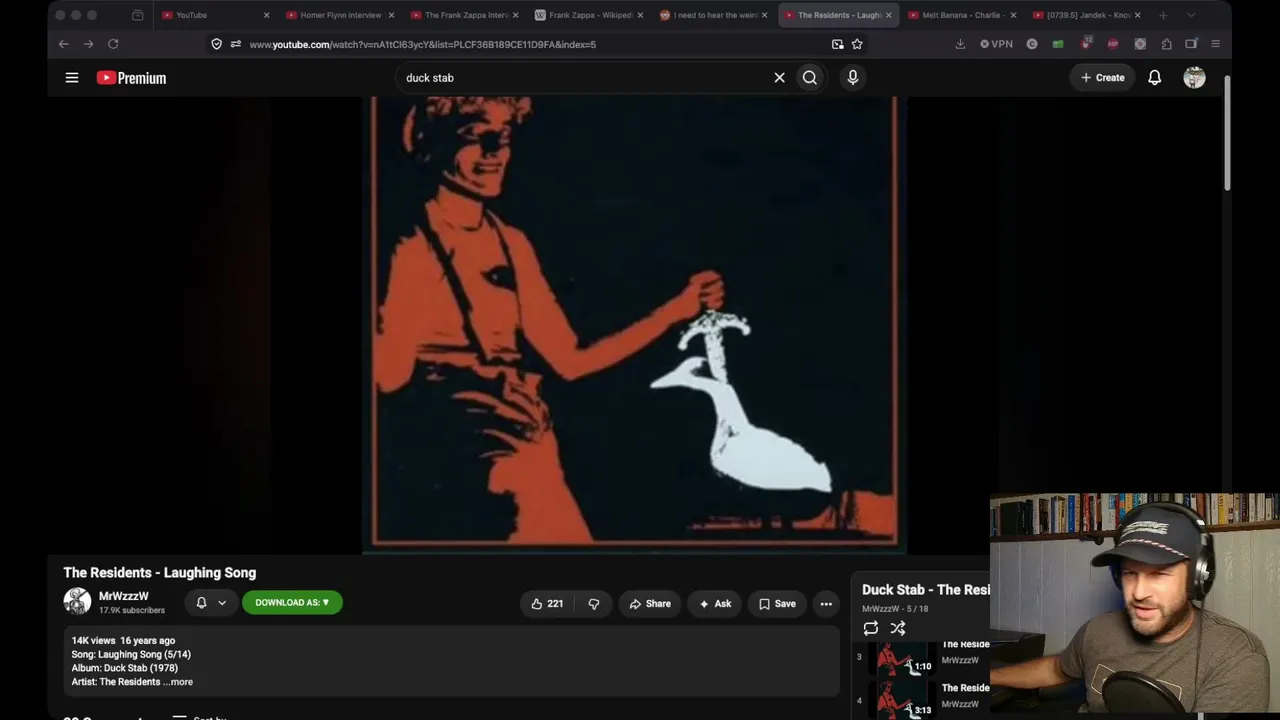The image size is (1280, 720).
Task: Open MrWzzzW channel avatar
Action: click(x=77, y=601)
